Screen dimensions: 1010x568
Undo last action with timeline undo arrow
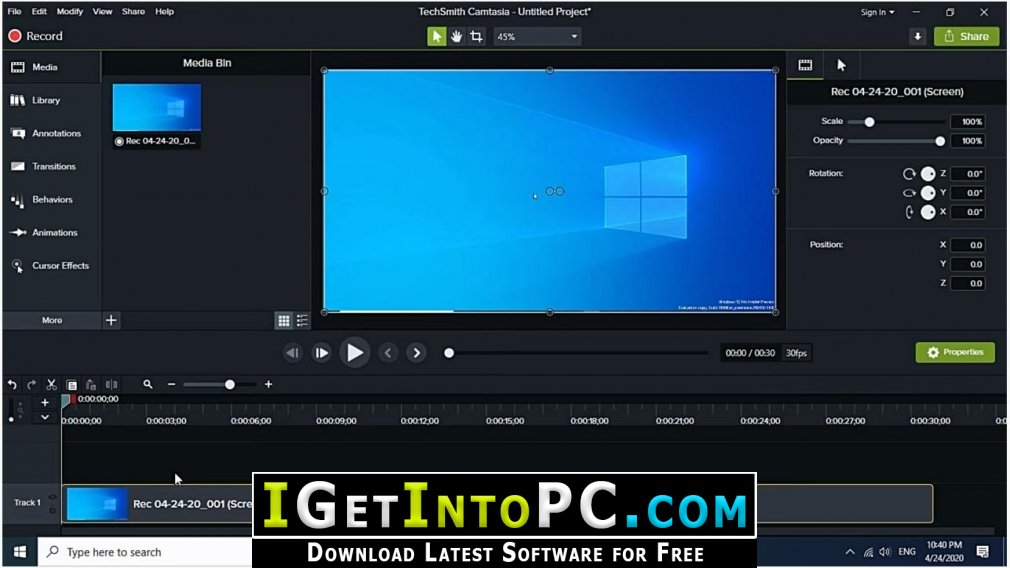(x=12, y=384)
